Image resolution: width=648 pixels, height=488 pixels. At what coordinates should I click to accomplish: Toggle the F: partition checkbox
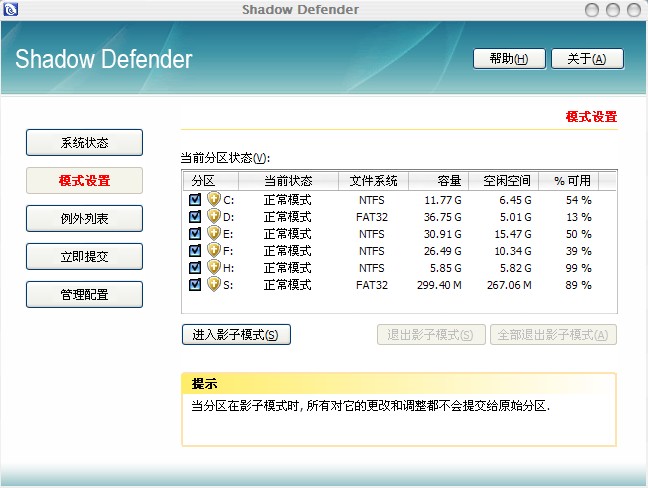[x=195, y=250]
